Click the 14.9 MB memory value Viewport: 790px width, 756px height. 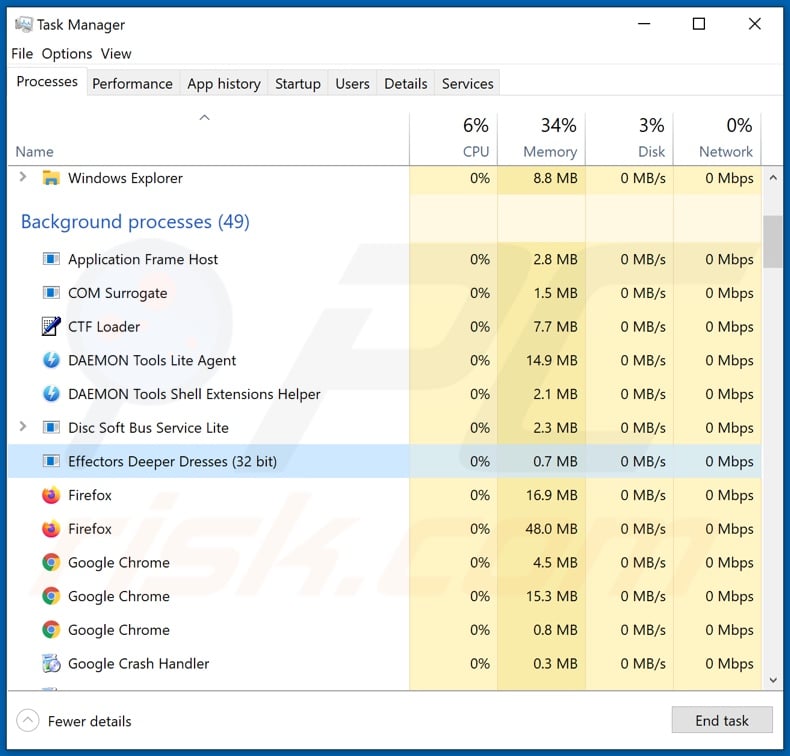click(552, 360)
